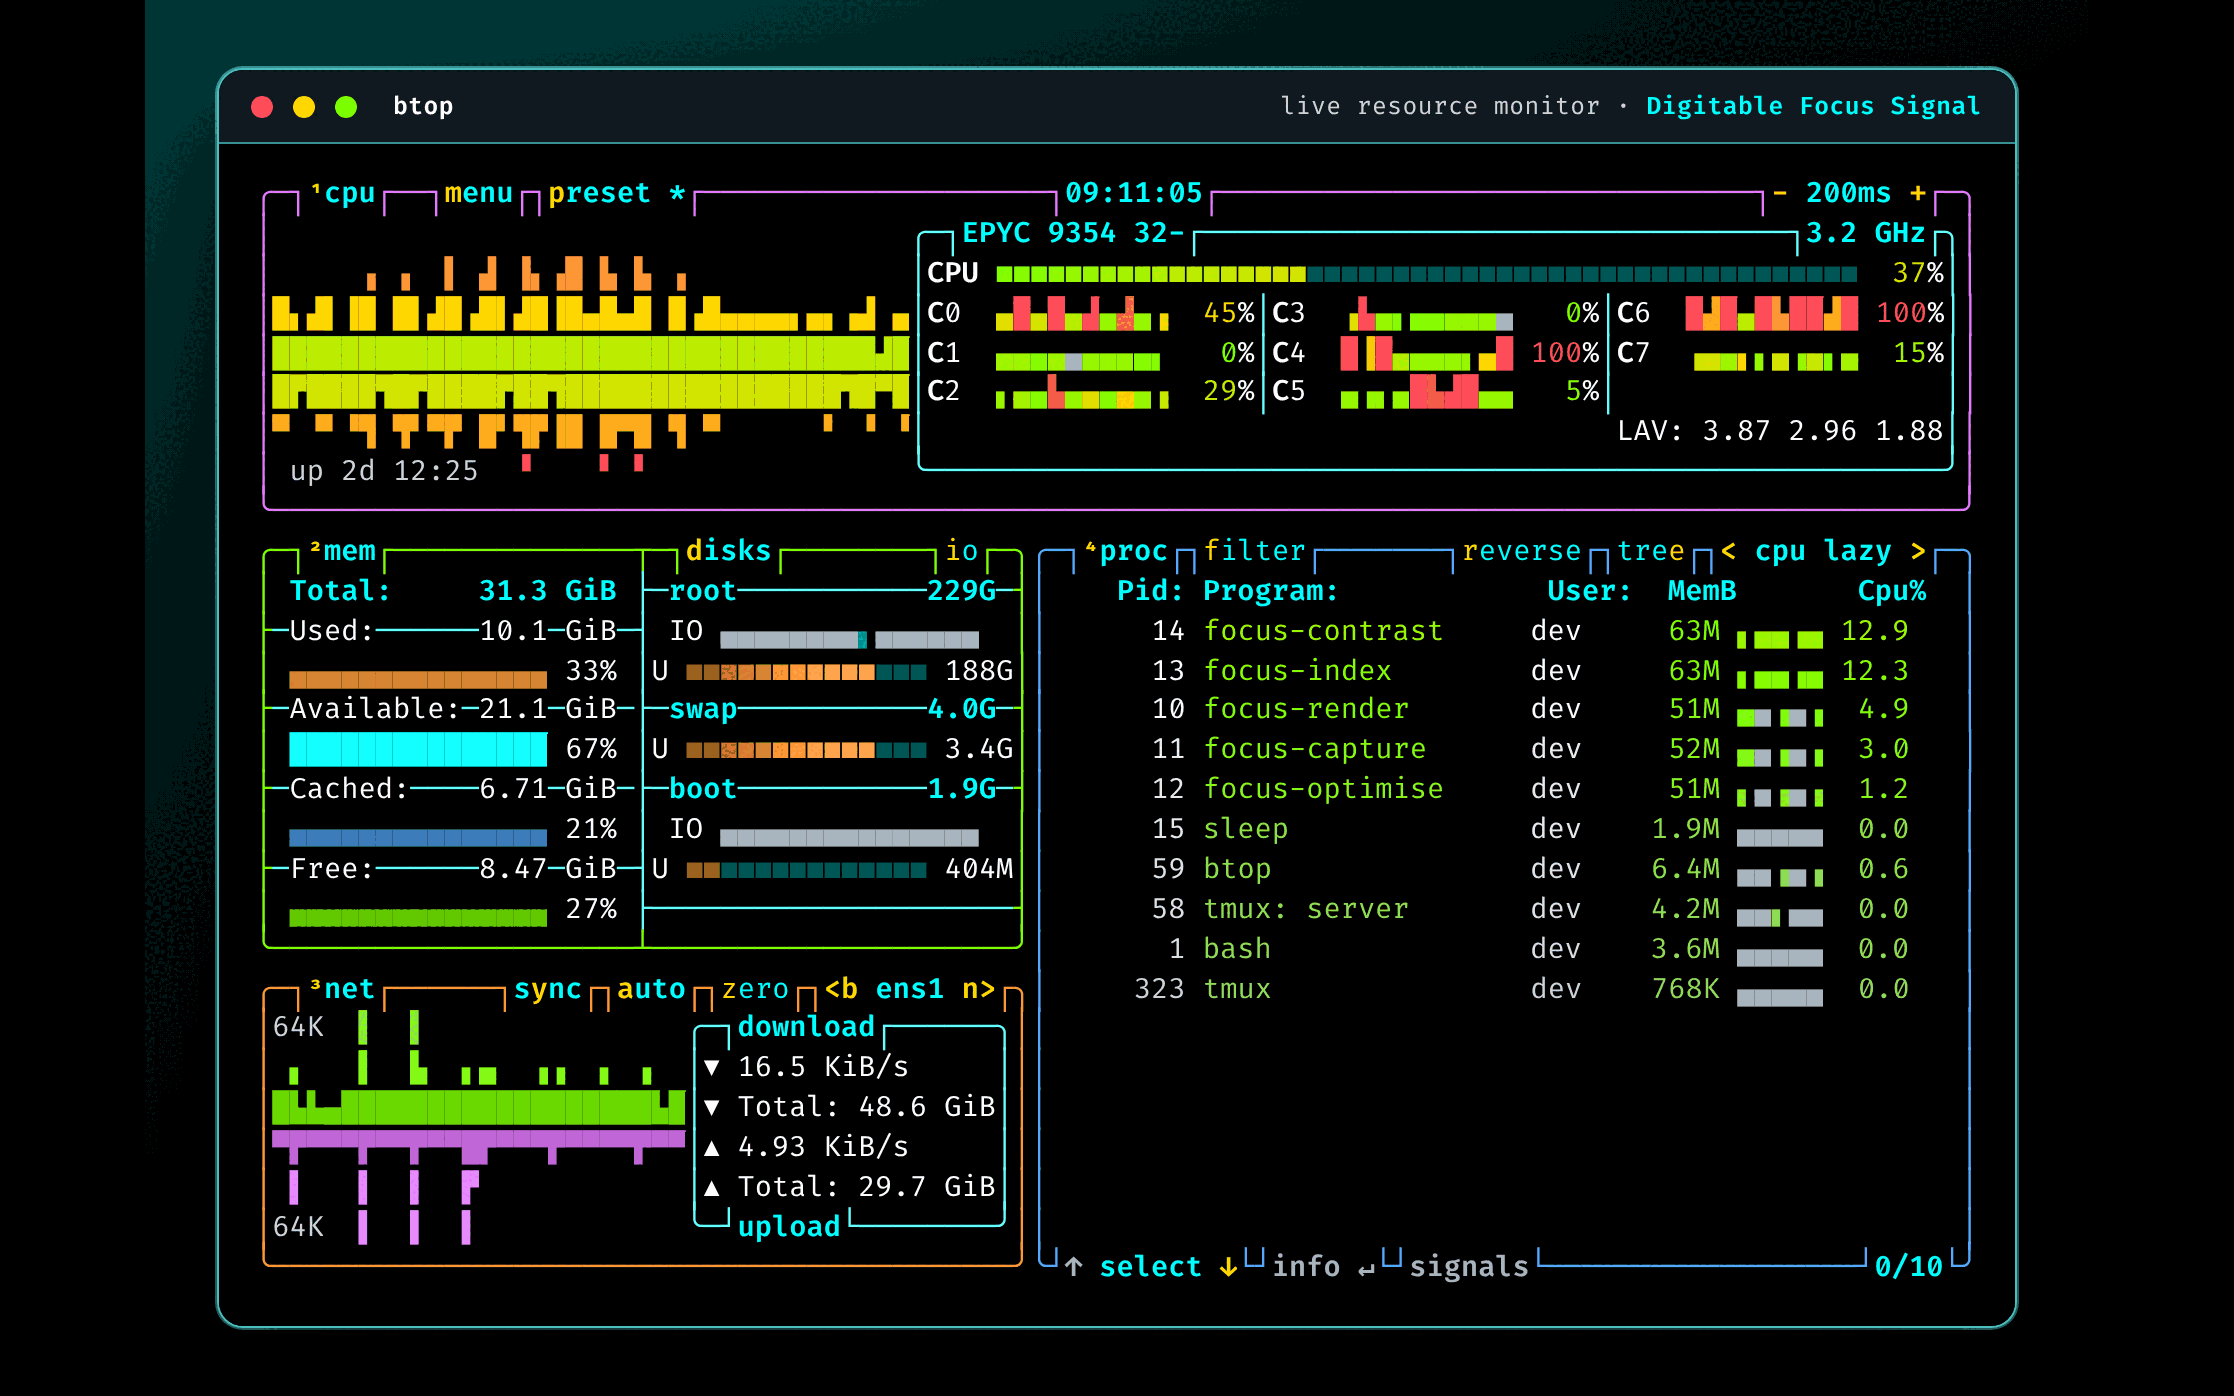2234x1396 pixels.
Task: Click the MemB column header
Action: (x=1702, y=591)
